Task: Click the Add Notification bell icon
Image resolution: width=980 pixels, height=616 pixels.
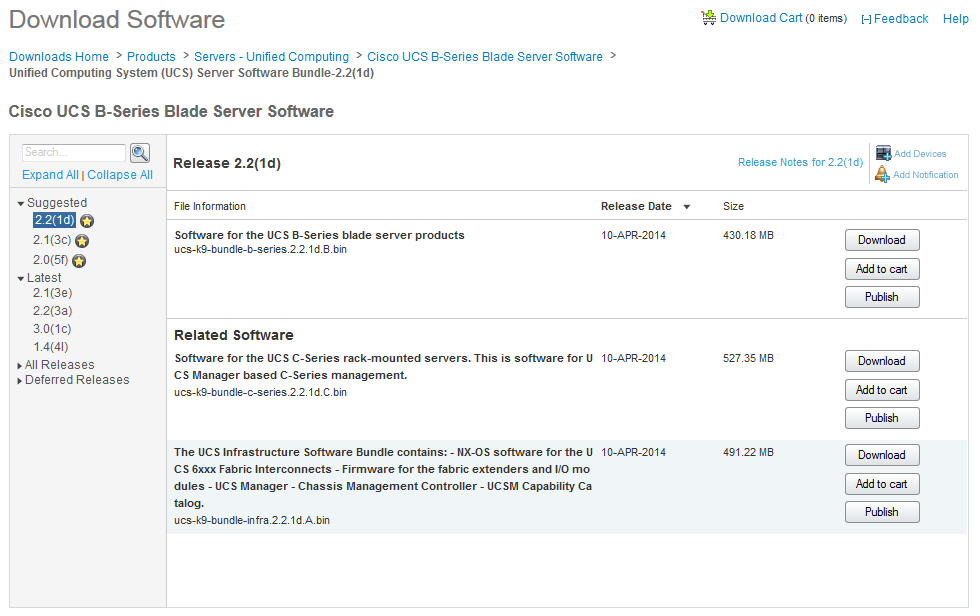Action: point(882,174)
